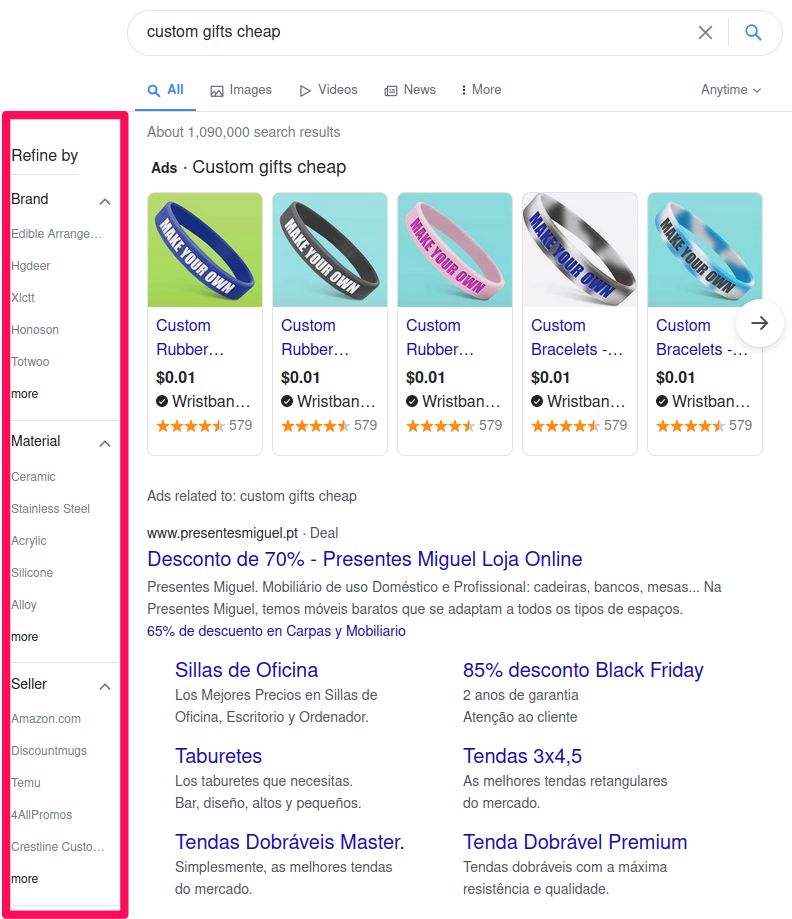Click next arrow on ads carousel
792x919 pixels.
[760, 323]
